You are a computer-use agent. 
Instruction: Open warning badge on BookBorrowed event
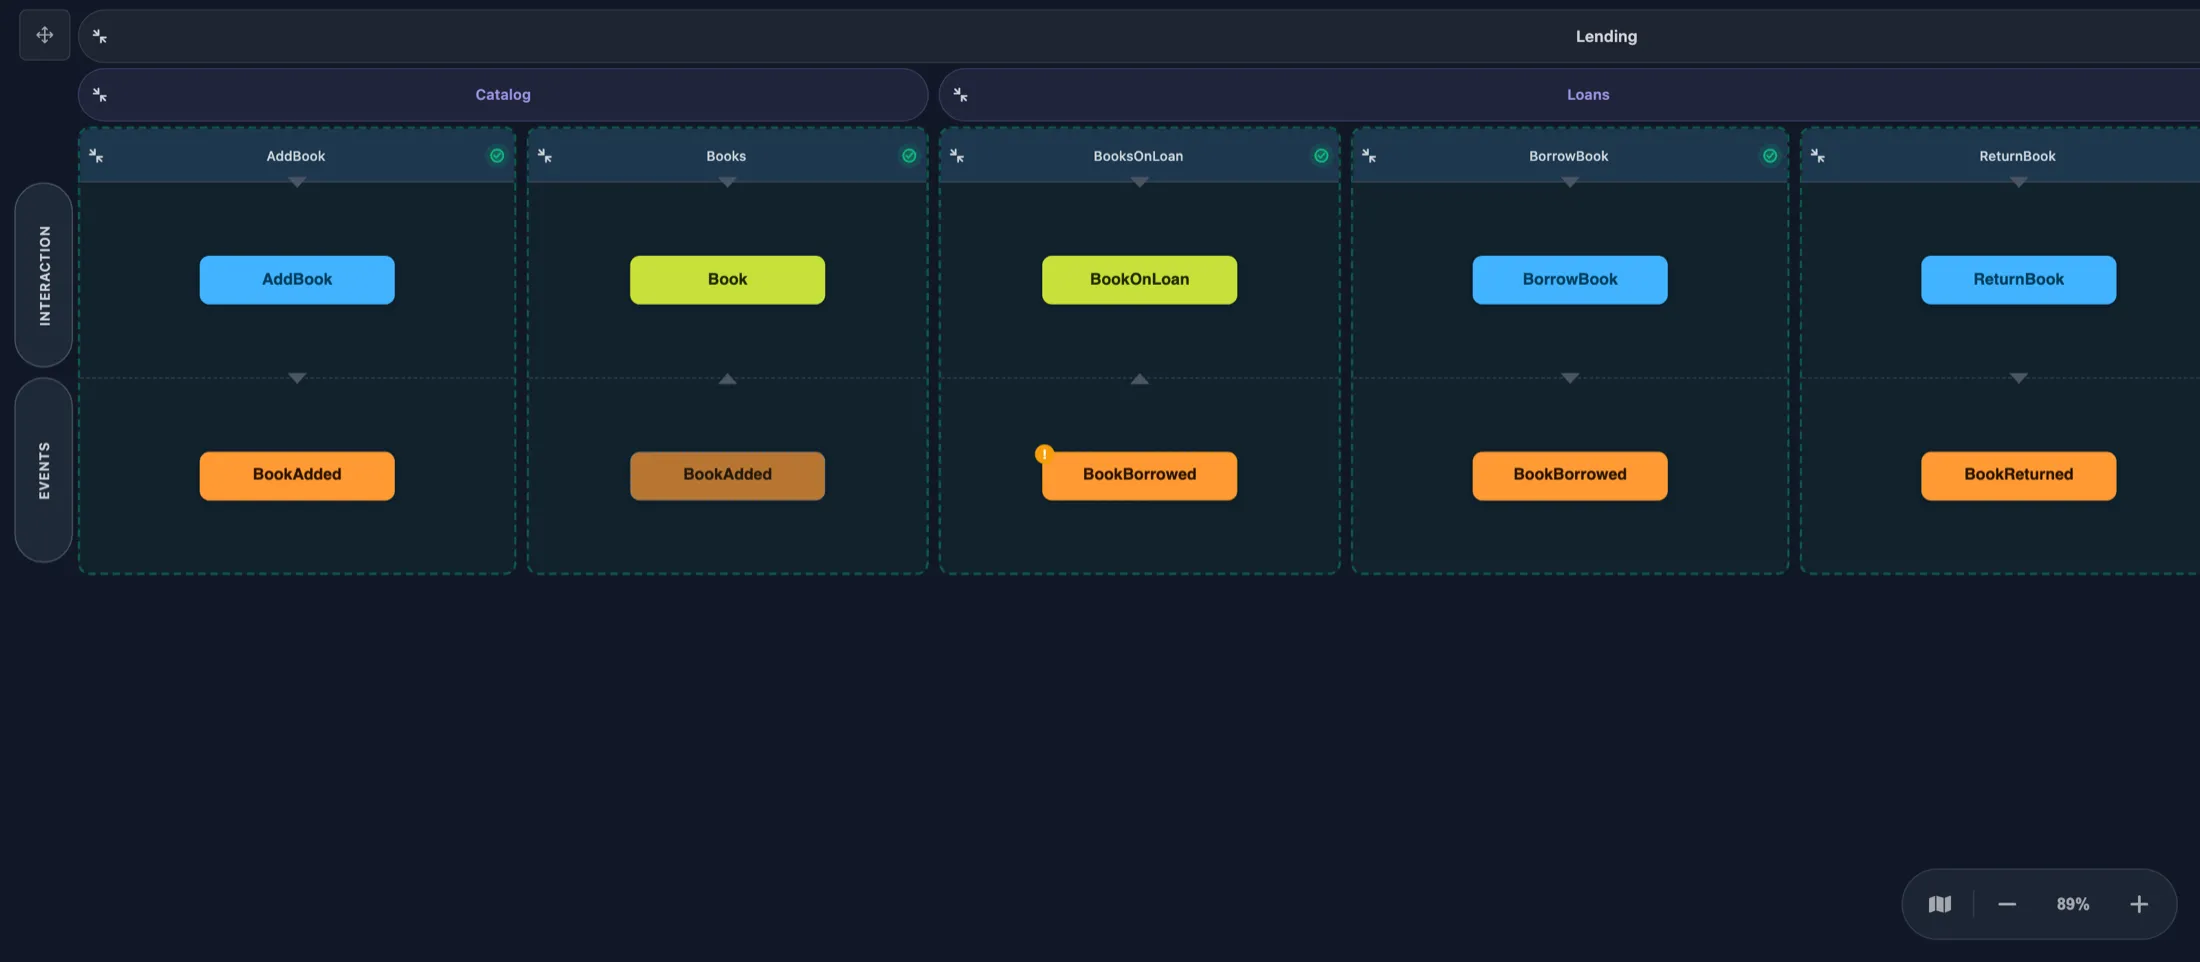[x=1044, y=454]
